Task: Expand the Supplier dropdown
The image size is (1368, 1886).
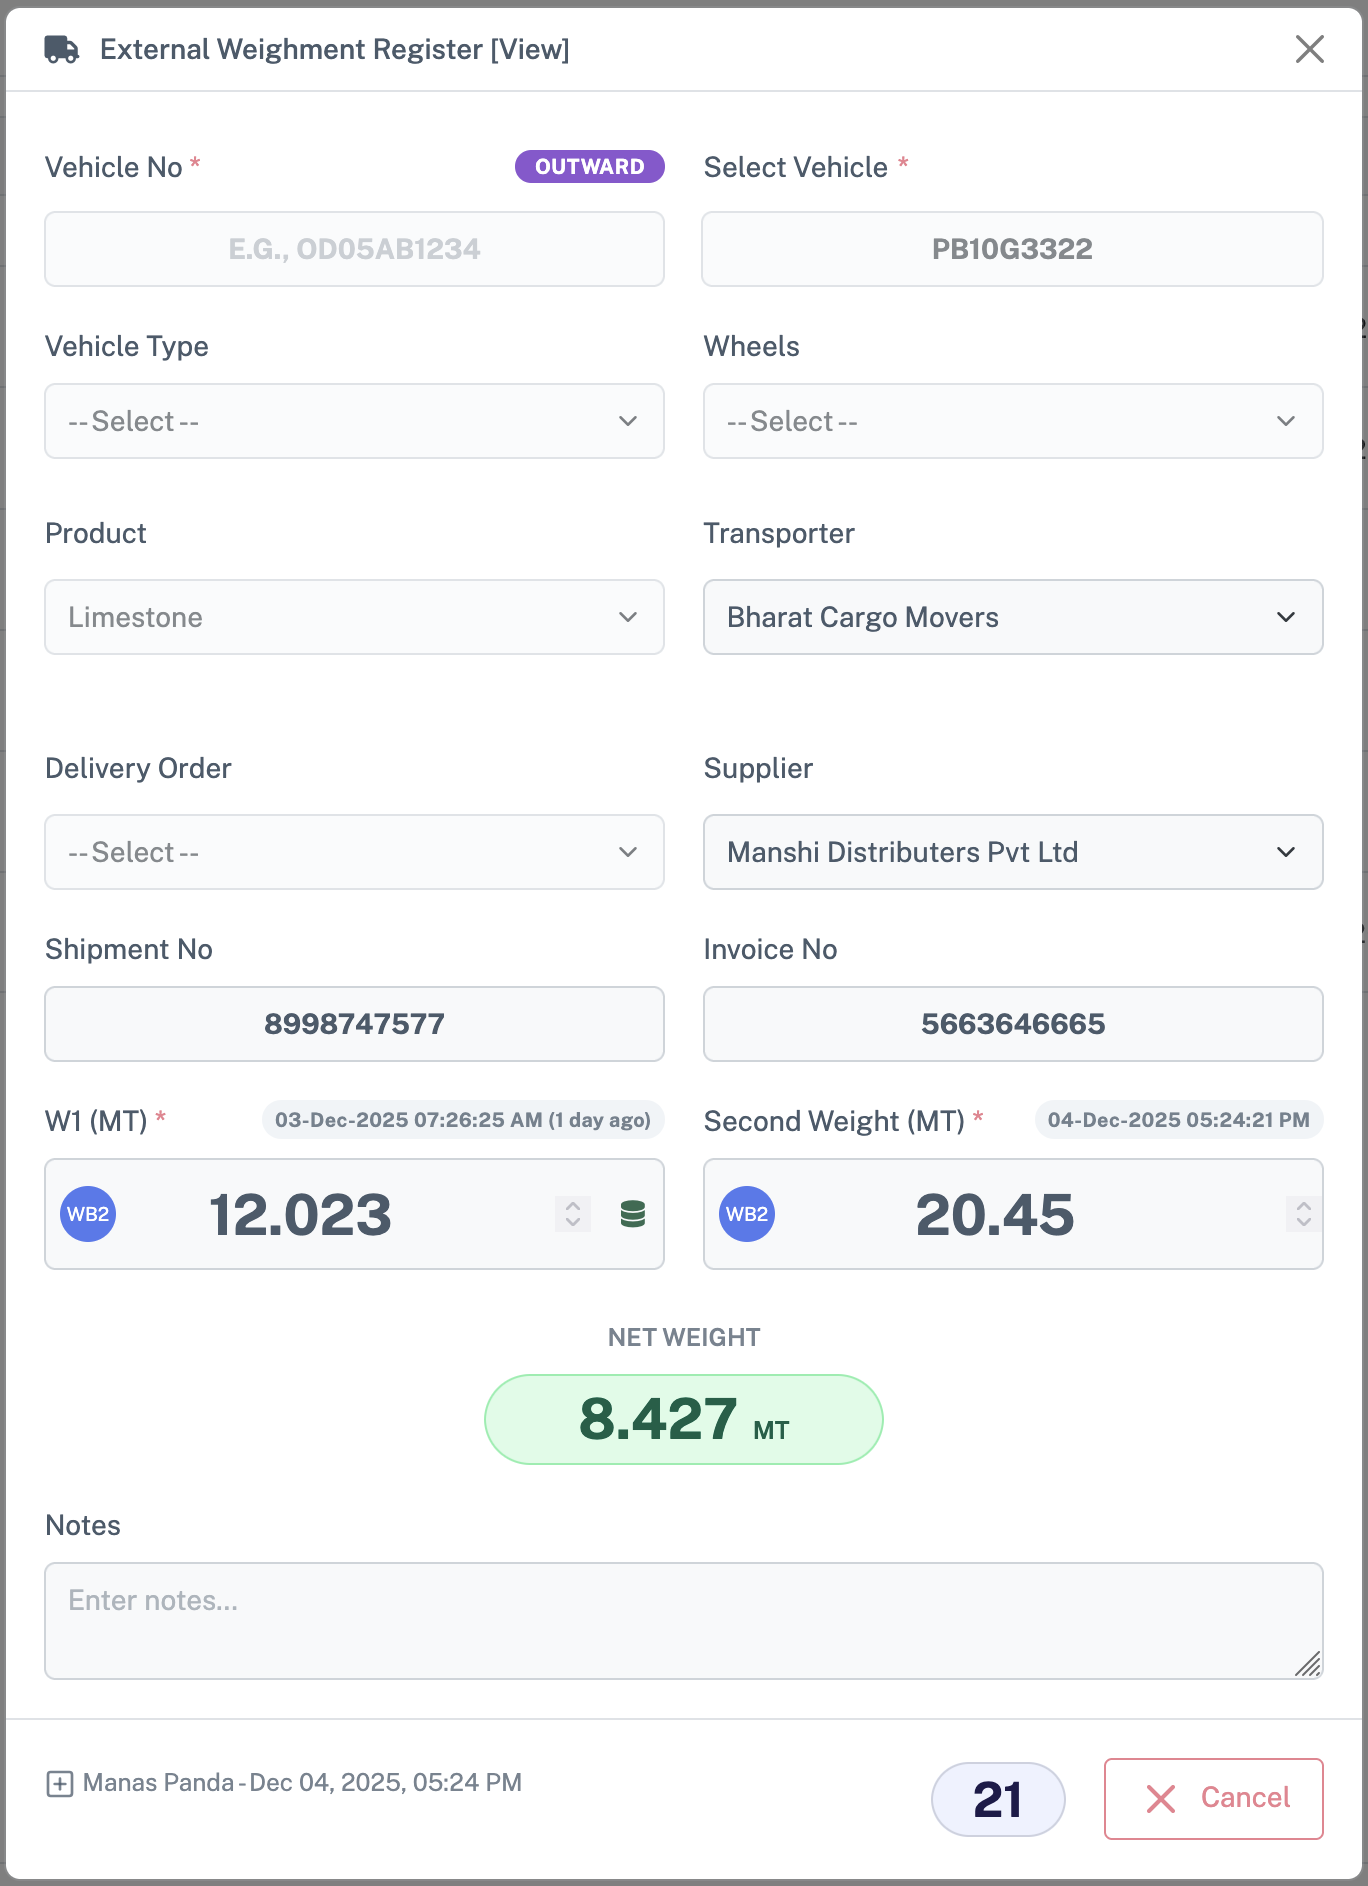Action: (x=1012, y=852)
